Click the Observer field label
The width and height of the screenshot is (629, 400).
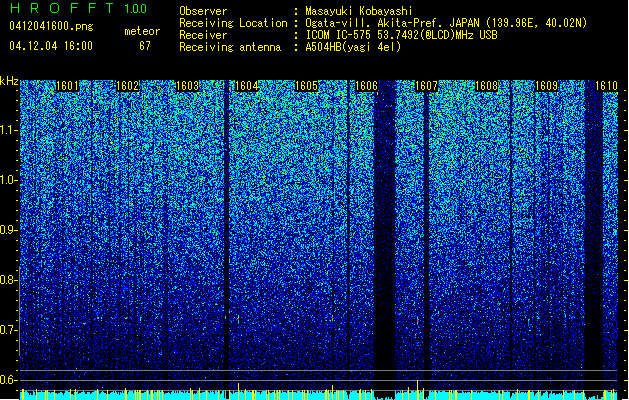point(203,11)
